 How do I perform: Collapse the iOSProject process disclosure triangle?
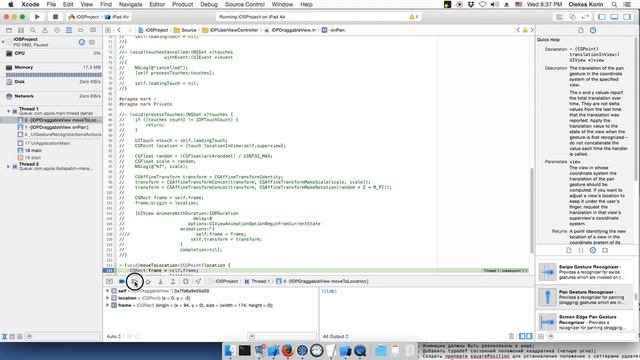click(x=3, y=42)
